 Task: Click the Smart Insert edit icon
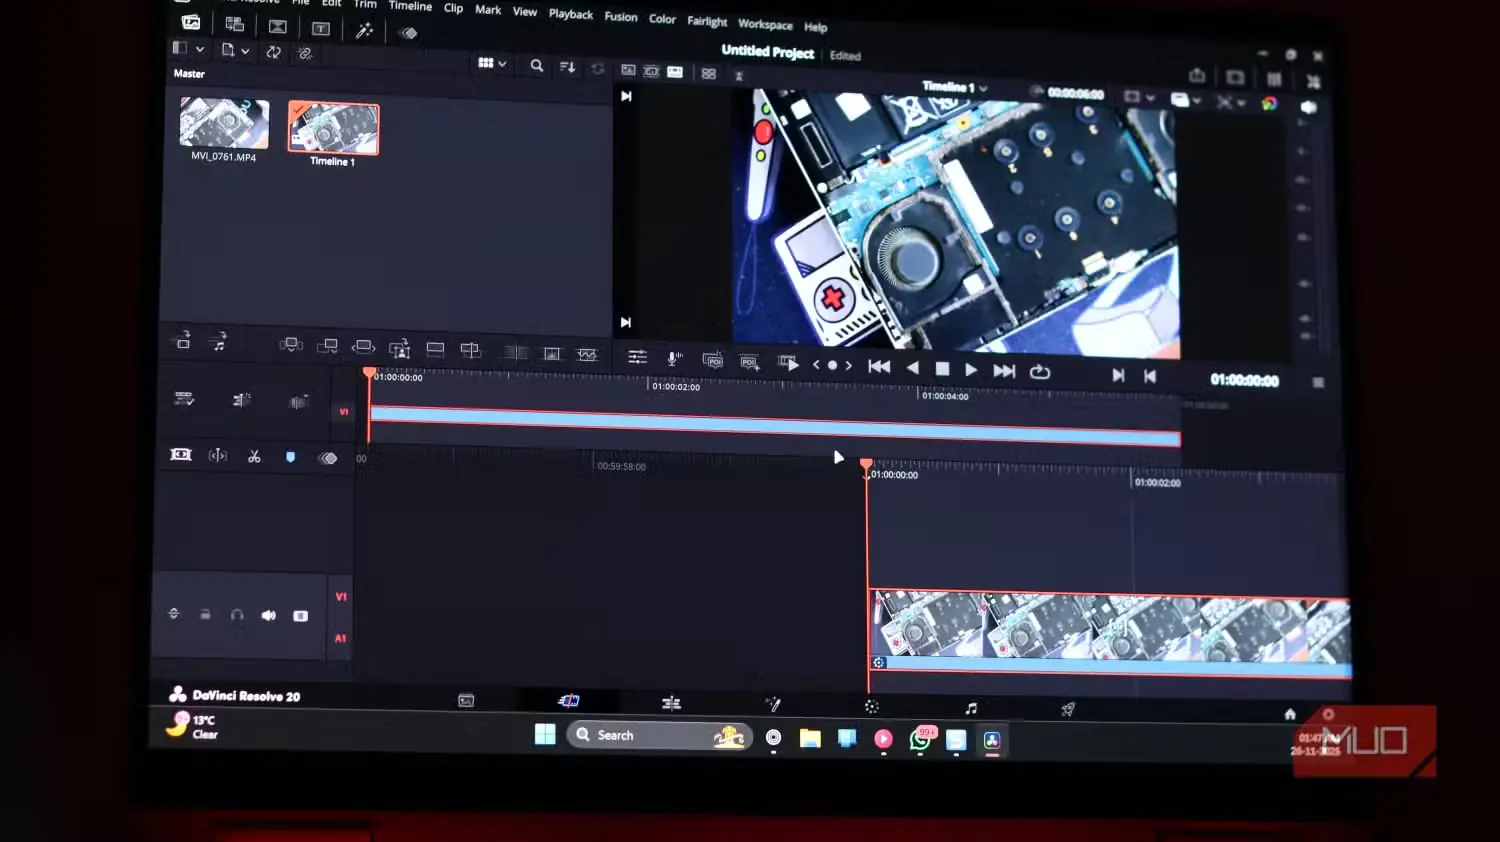tap(291, 345)
